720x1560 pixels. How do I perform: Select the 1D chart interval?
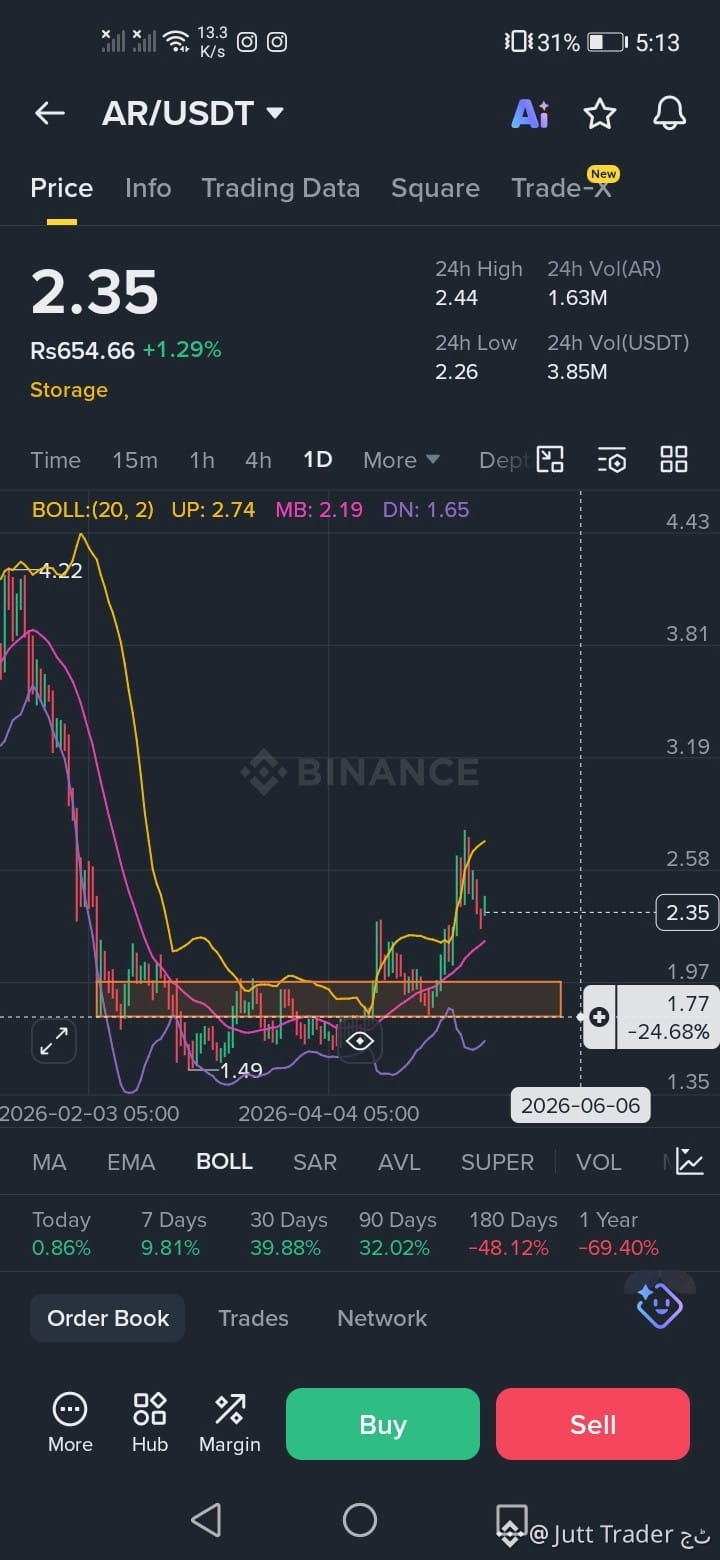point(317,460)
